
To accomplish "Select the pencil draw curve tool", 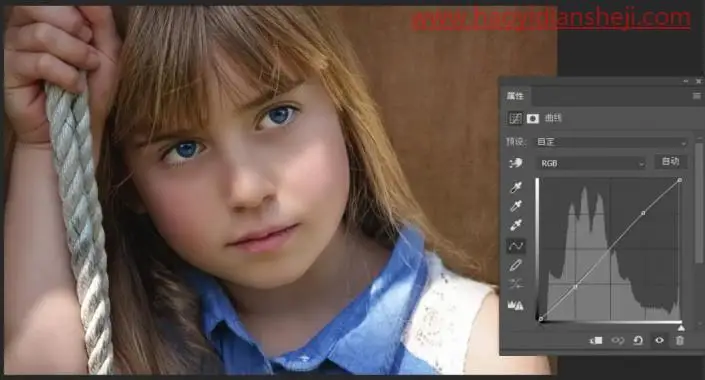I will 516,265.
